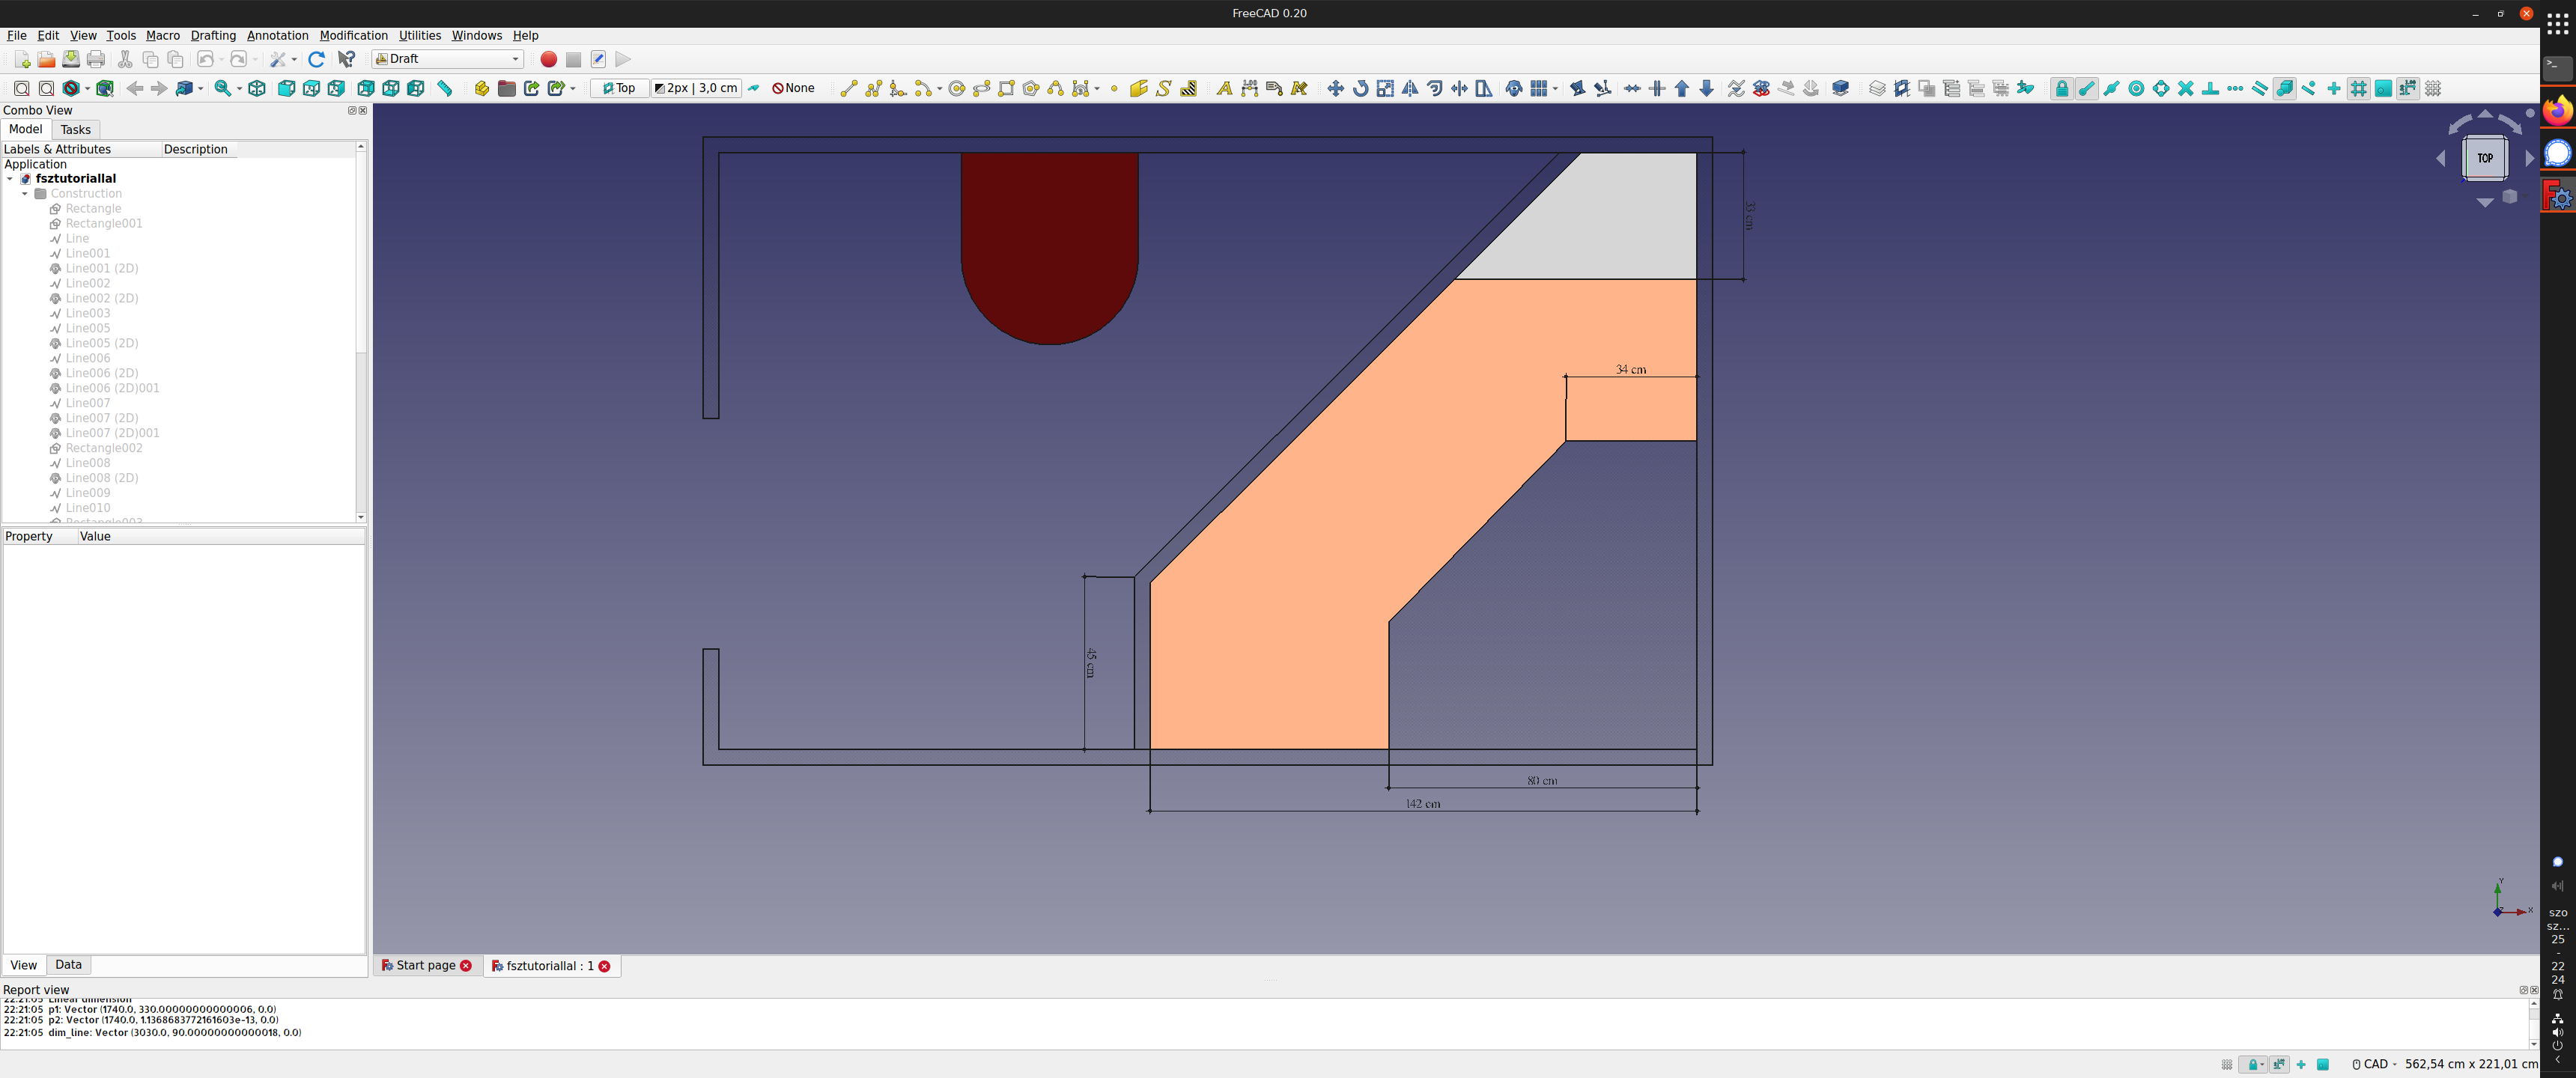Collapse the Construction group in tree
Screen dimensions: 2576x1078
click(x=25, y=194)
